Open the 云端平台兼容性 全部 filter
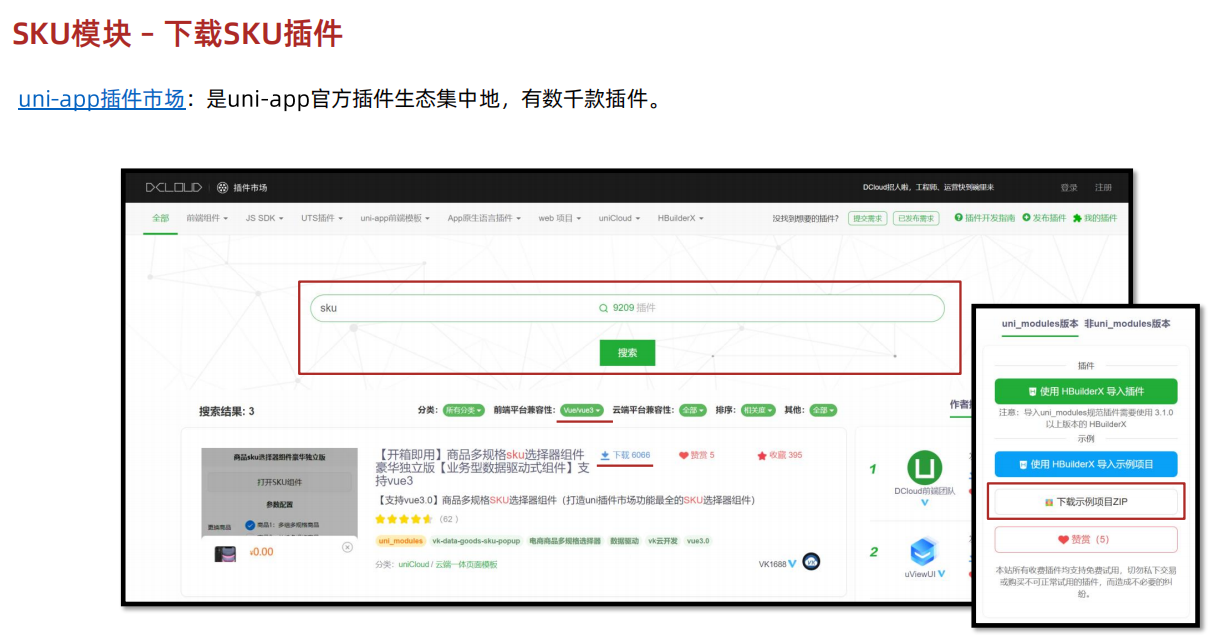 click(x=692, y=410)
